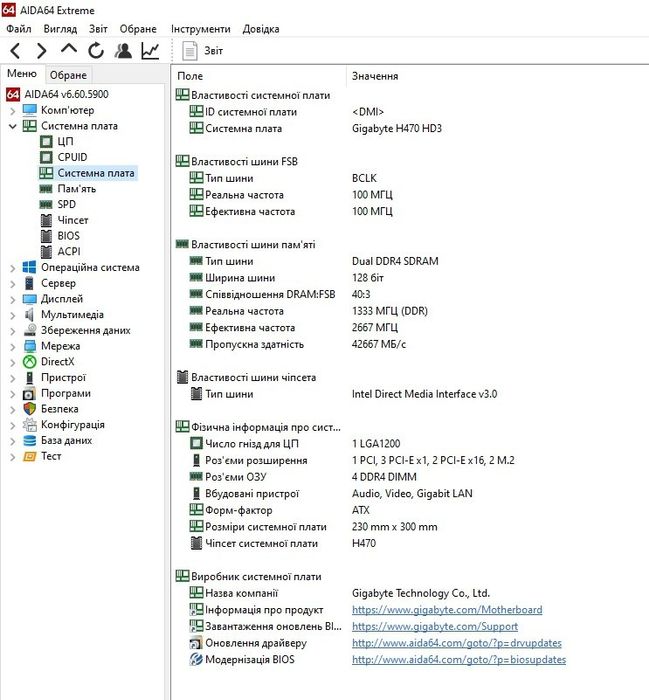Expand the Дисплей tree node
The image size is (649, 700).
click(x=12, y=299)
